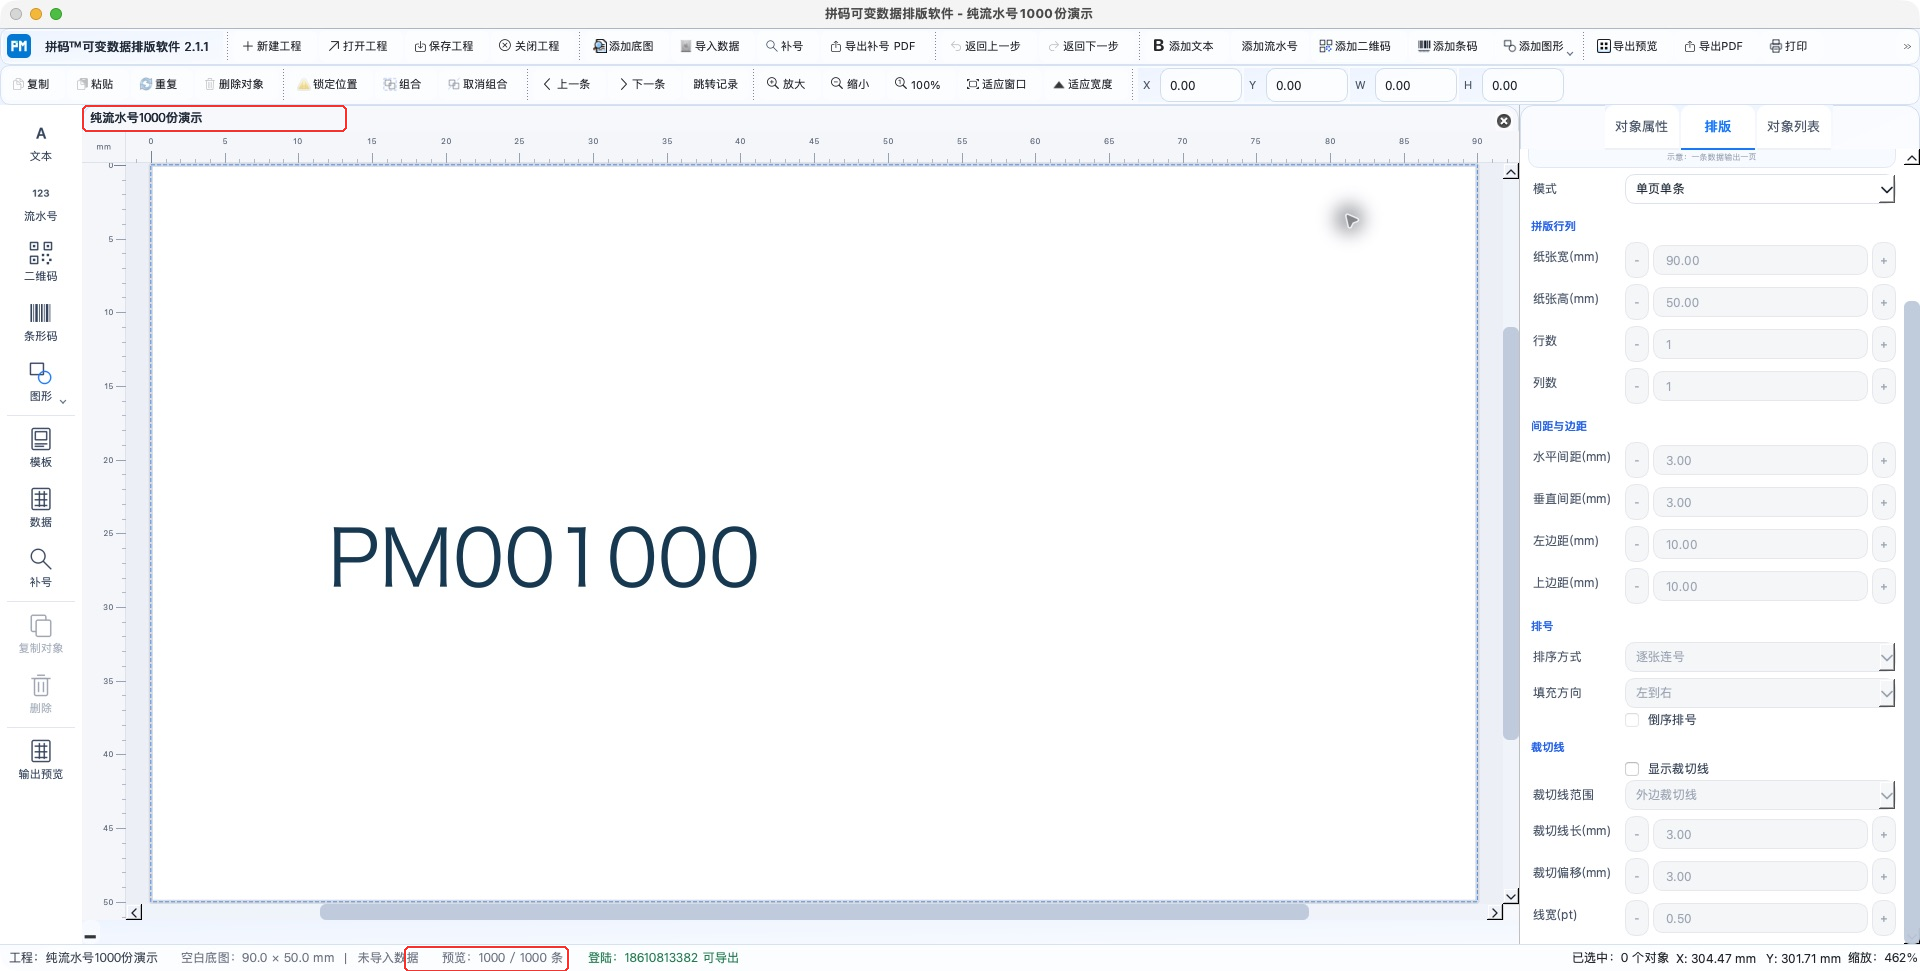1920x971 pixels.
Task: Click the X coordinate input field
Action: [1200, 85]
